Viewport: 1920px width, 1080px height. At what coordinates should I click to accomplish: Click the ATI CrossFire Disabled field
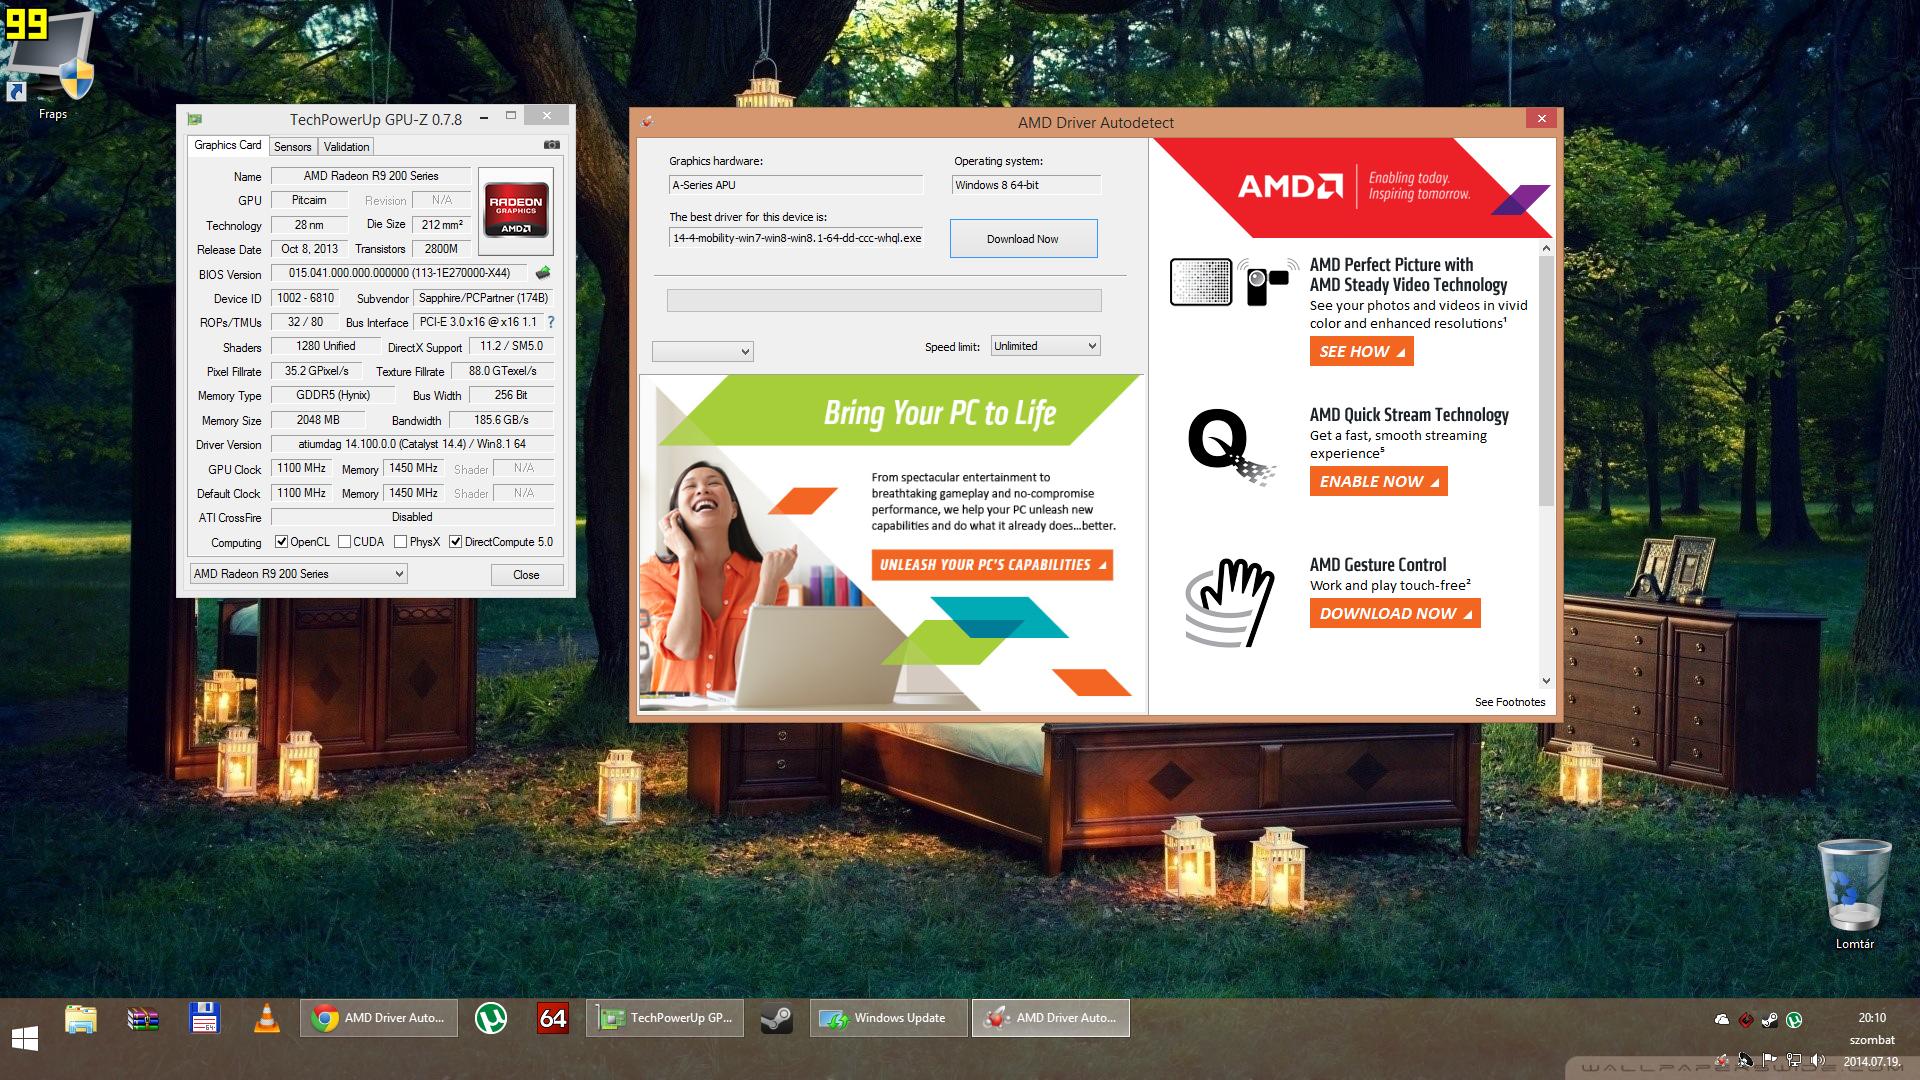(x=412, y=517)
